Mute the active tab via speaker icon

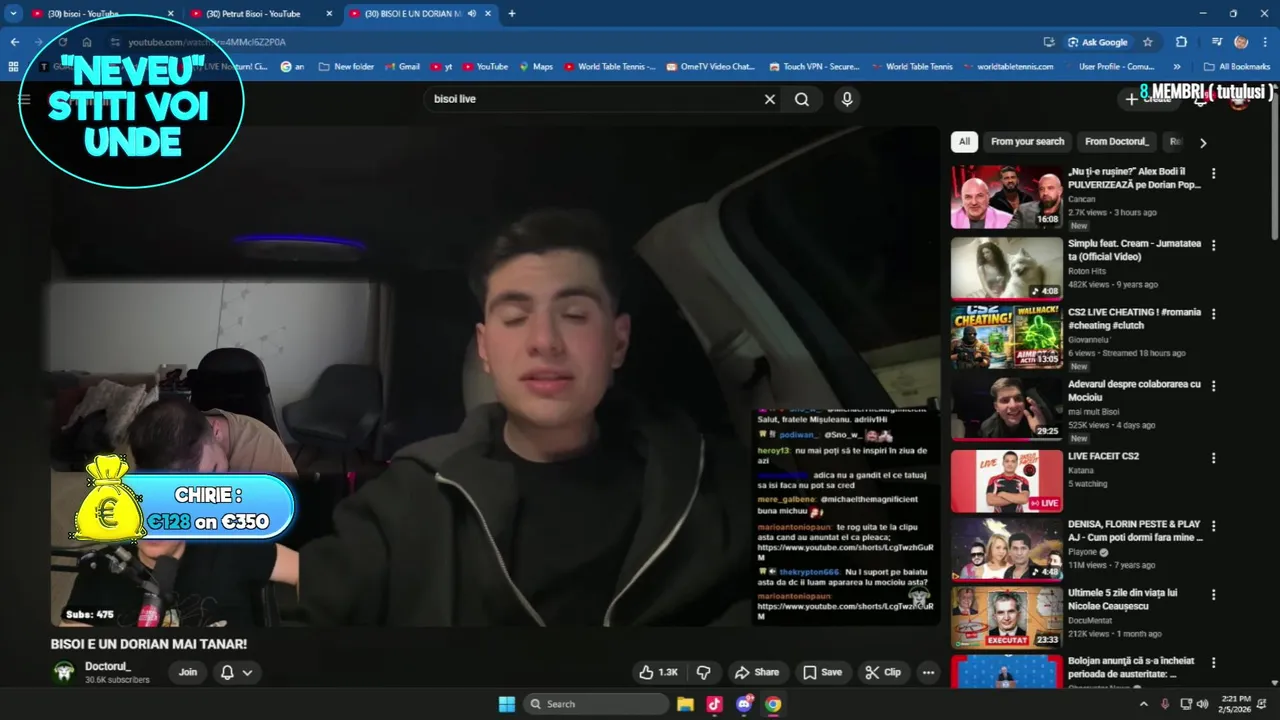472,14
